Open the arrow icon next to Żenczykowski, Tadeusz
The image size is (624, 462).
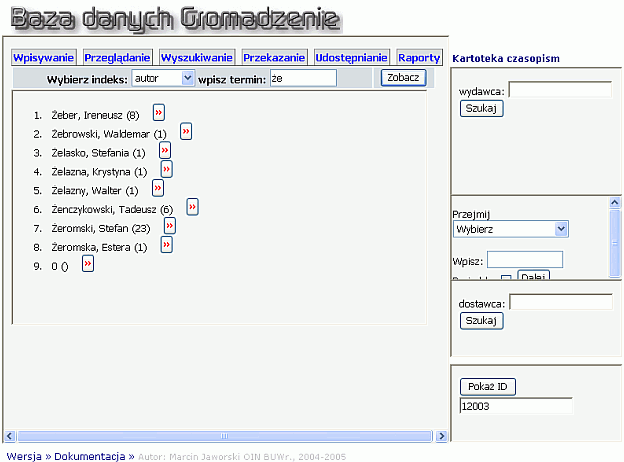coord(193,207)
